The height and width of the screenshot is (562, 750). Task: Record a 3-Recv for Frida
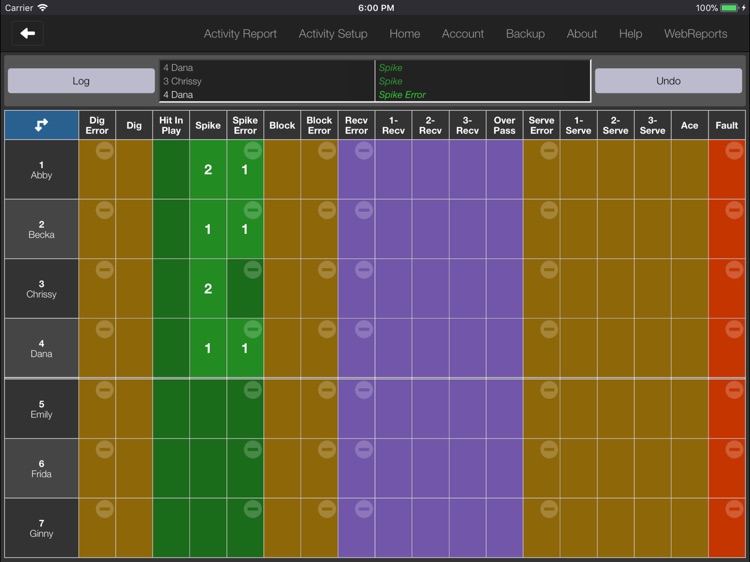pos(467,468)
